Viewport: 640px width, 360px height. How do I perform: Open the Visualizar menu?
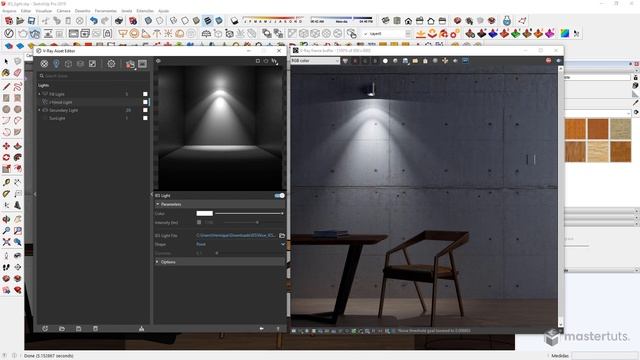(x=44, y=11)
